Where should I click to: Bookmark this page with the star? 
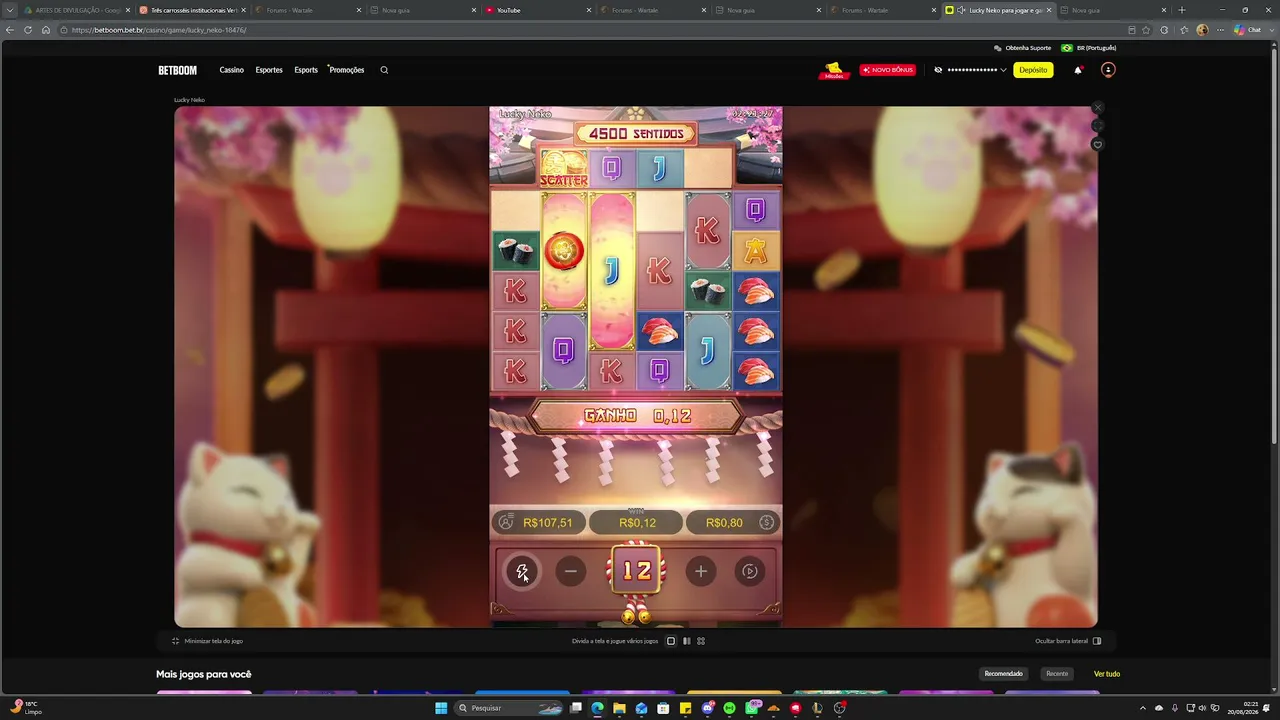[x=1146, y=30]
